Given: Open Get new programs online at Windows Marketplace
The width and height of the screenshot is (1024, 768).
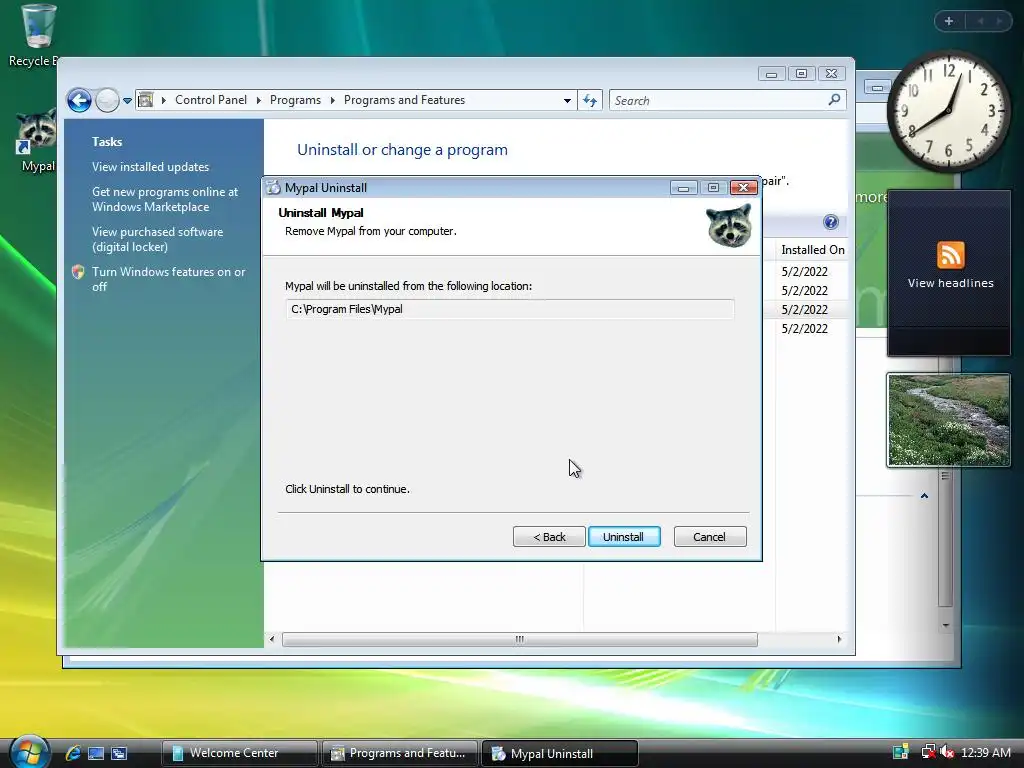Looking at the screenshot, I should 165,199.
